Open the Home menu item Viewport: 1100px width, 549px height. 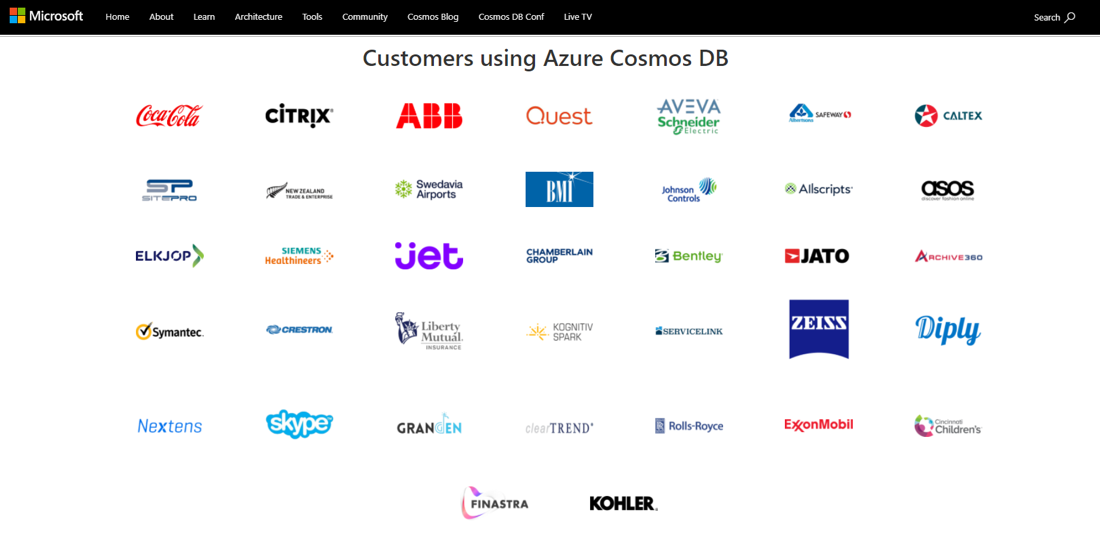tap(117, 17)
